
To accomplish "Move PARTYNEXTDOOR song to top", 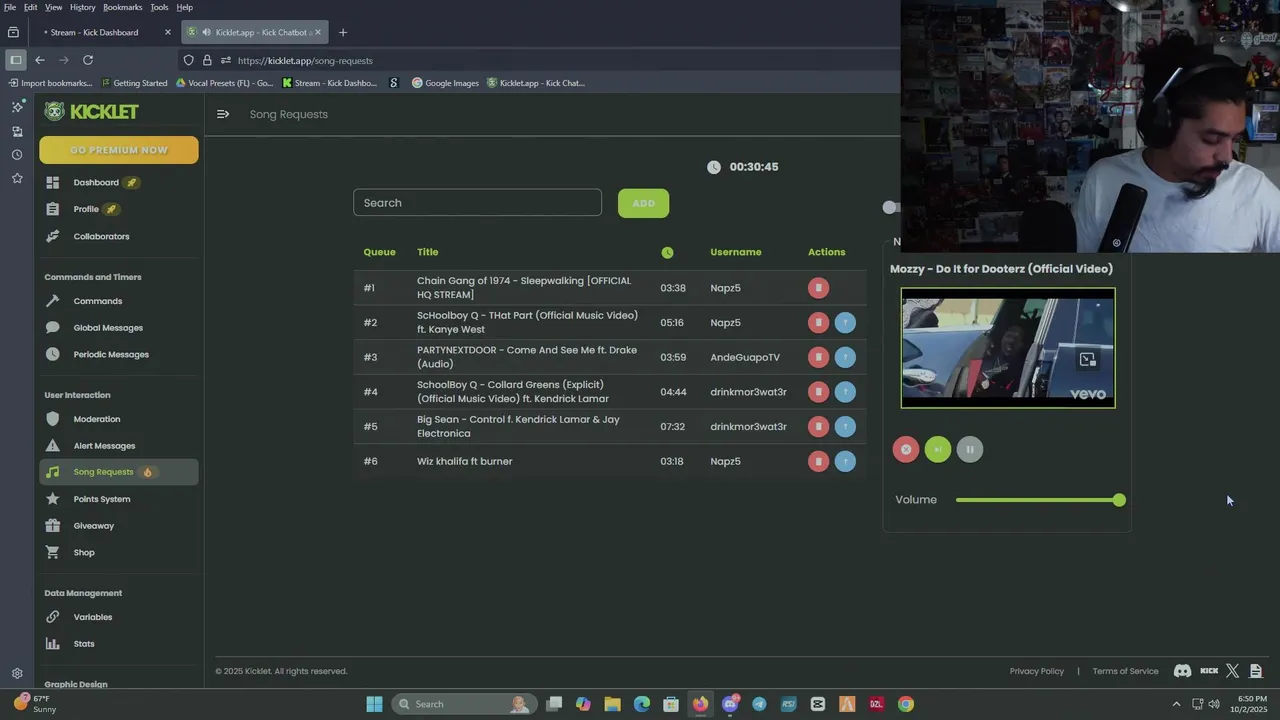I will point(845,357).
